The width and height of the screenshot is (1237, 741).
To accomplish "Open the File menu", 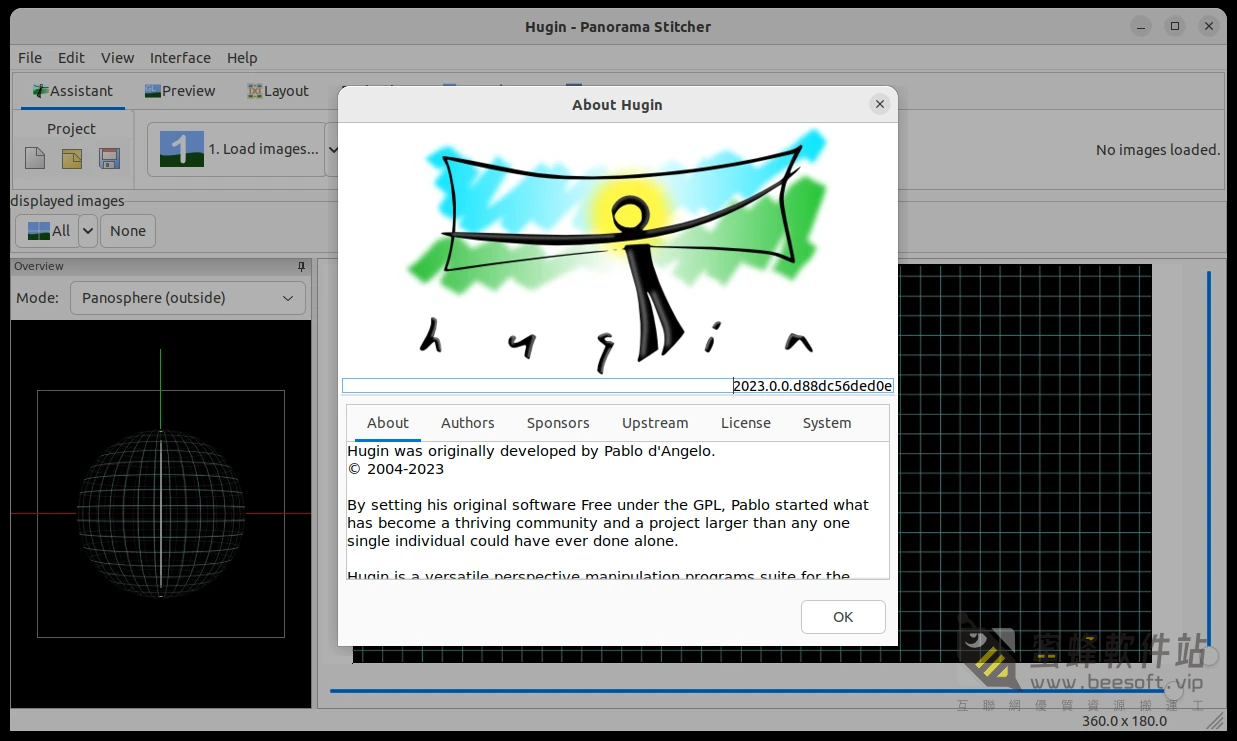I will point(30,58).
